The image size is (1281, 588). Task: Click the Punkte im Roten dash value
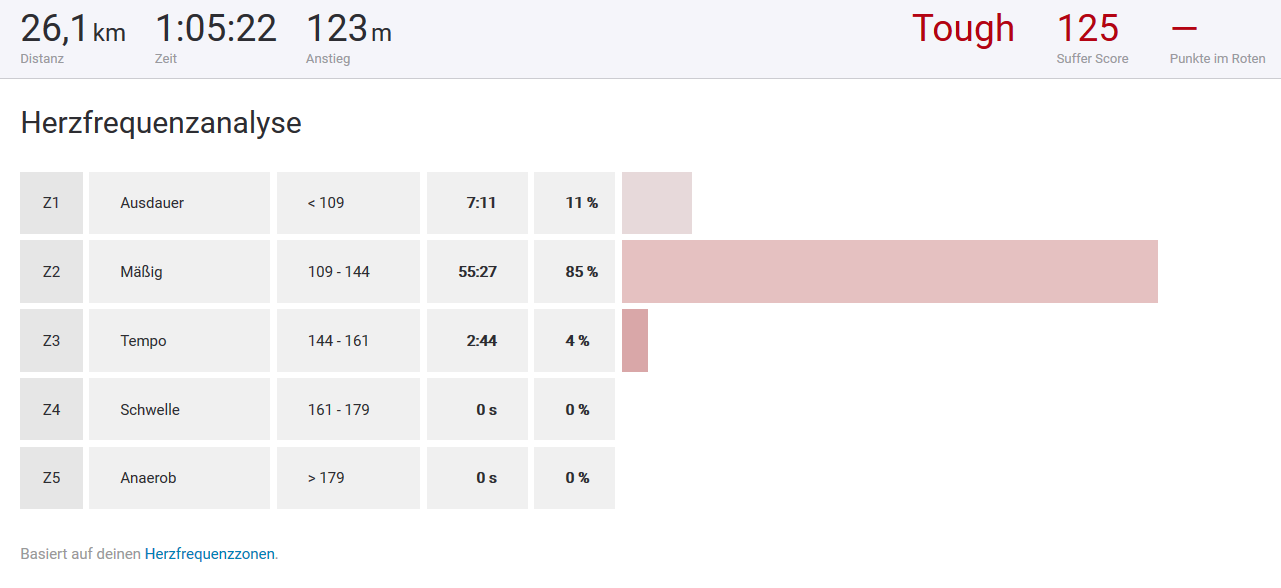tap(1183, 29)
